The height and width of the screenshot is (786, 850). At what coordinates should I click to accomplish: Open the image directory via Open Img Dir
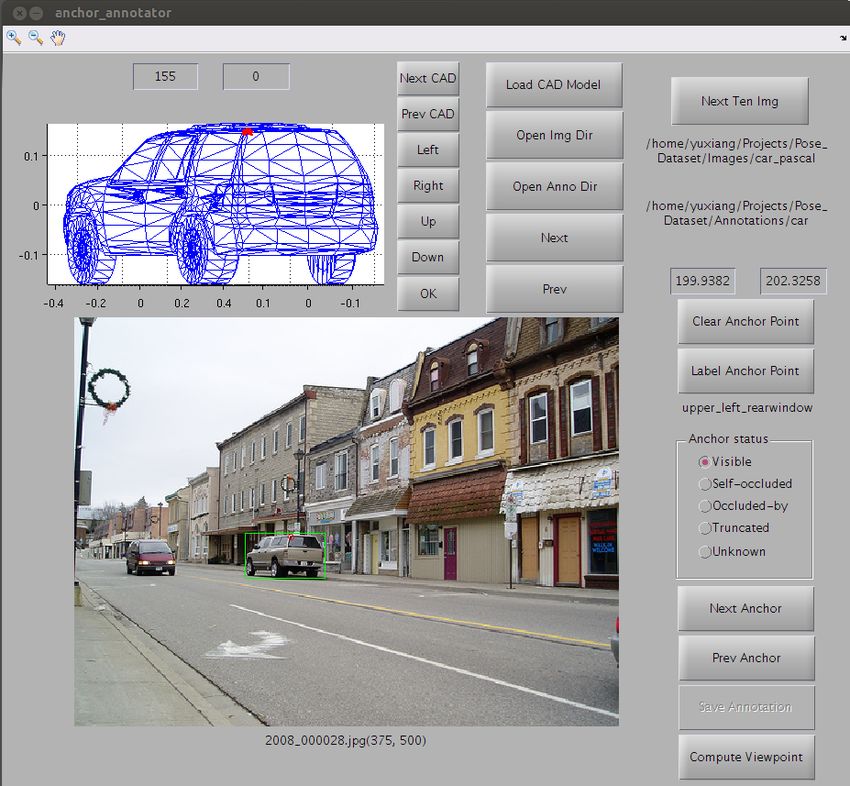tap(554, 135)
